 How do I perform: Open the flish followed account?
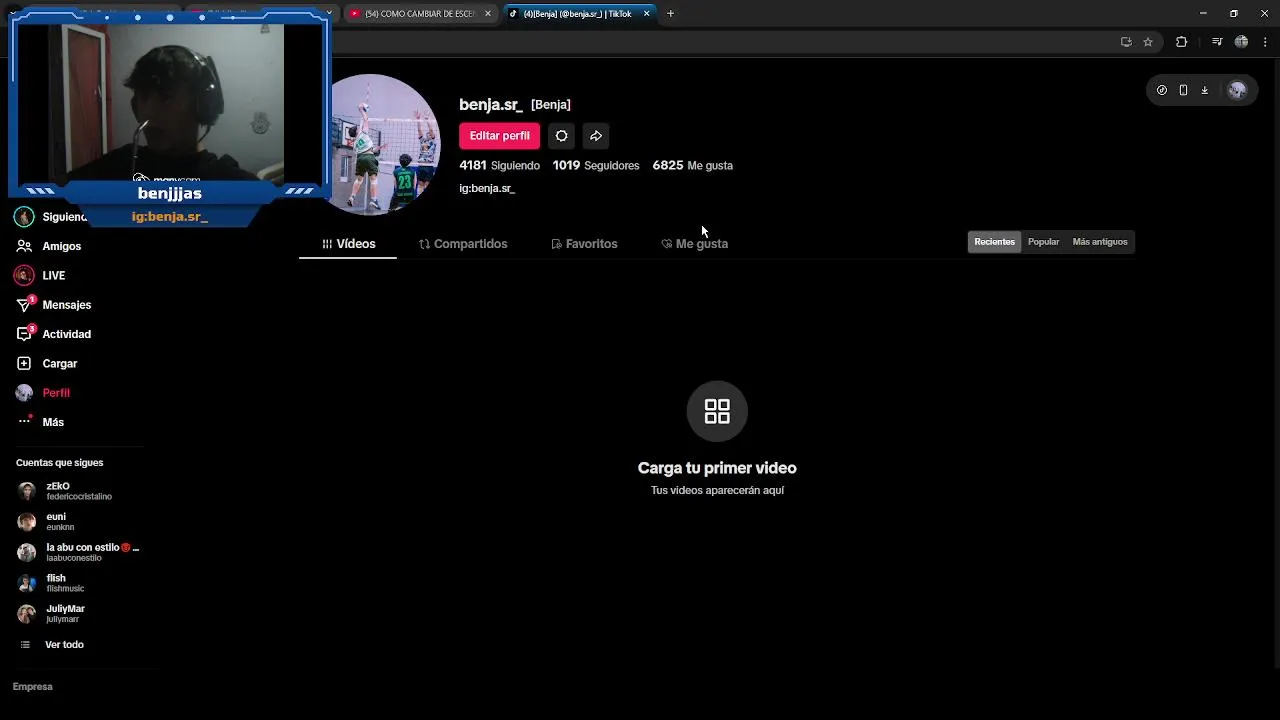pyautogui.click(x=78, y=583)
